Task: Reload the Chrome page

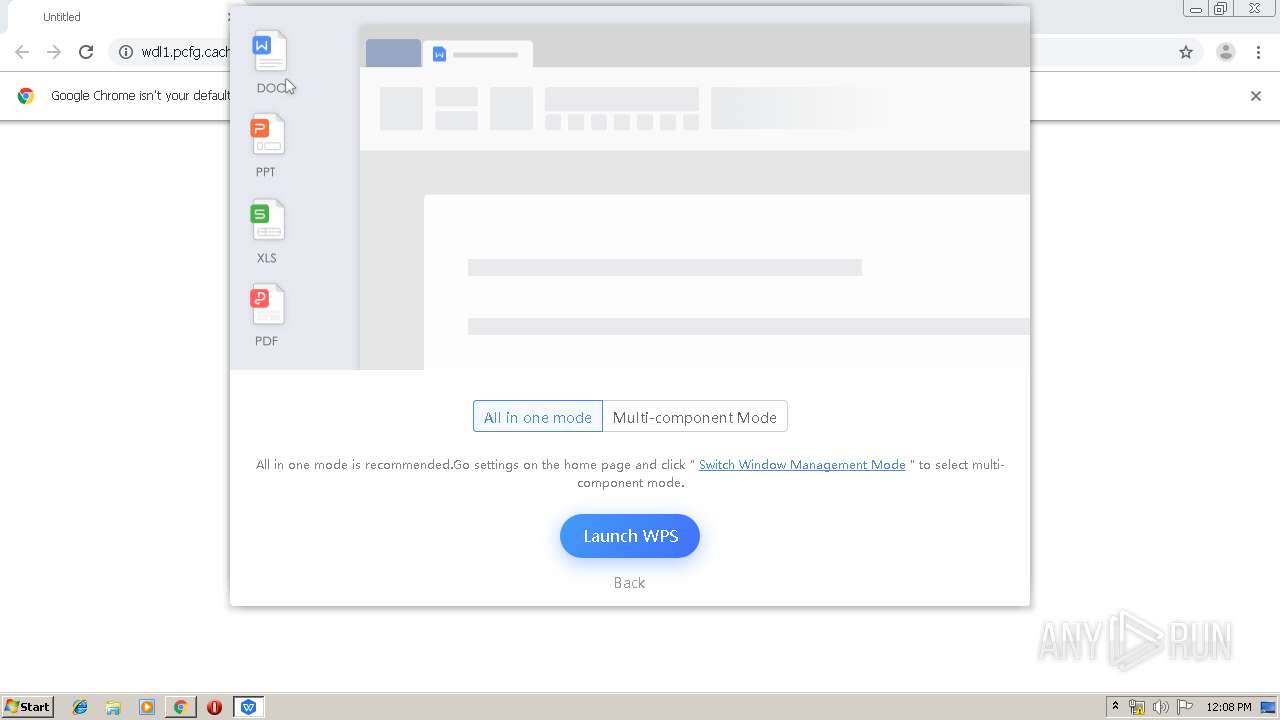Action: (86, 52)
